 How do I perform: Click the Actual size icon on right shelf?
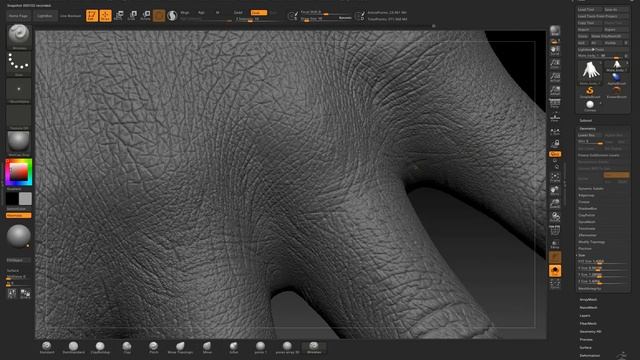[555, 77]
